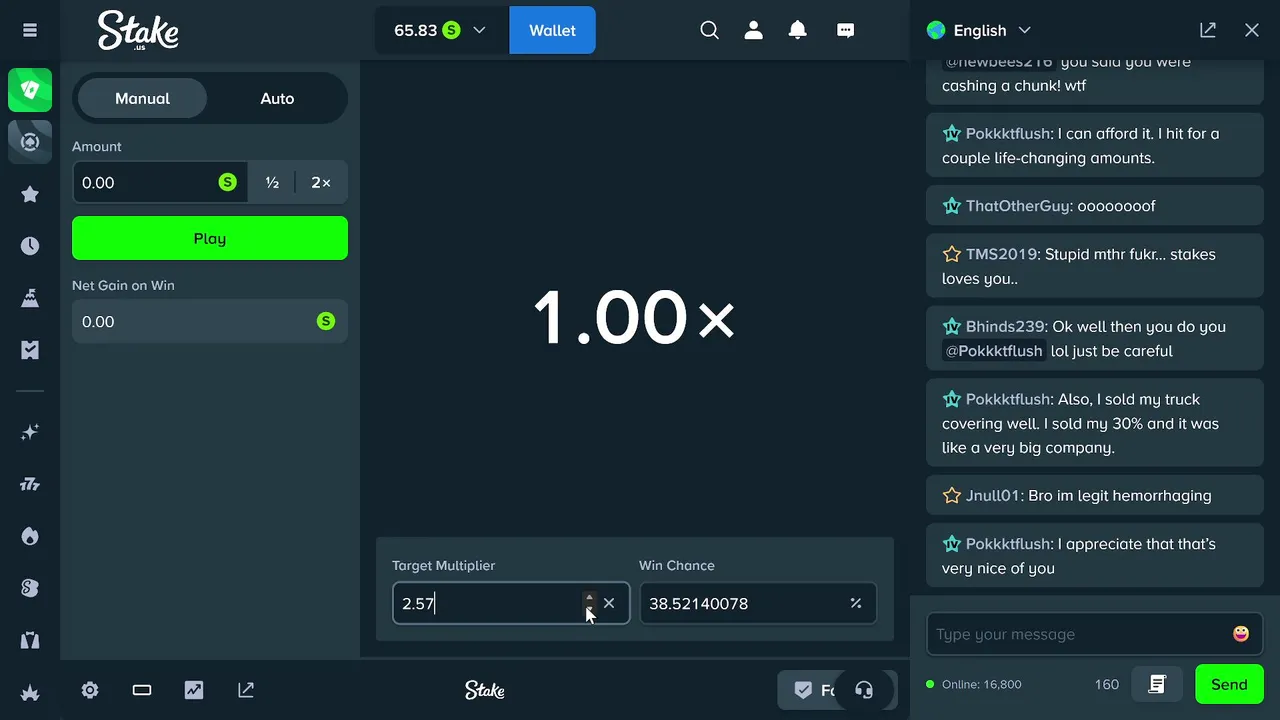Screen dimensions: 1280x720
Task: Open the notifications bell
Action: click(x=797, y=30)
